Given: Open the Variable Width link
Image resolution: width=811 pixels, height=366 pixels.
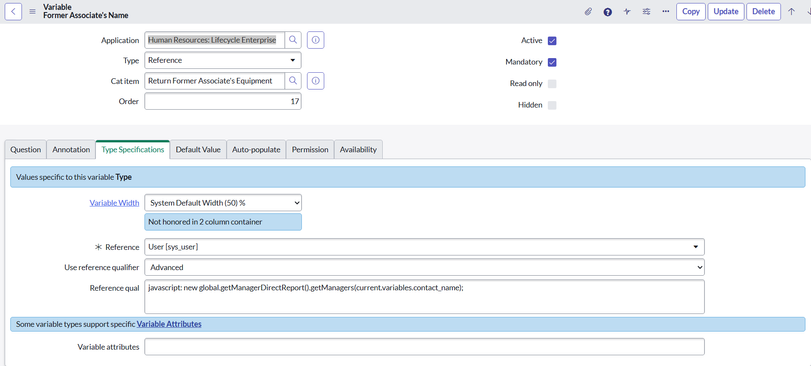Looking at the screenshot, I should pyautogui.click(x=114, y=203).
